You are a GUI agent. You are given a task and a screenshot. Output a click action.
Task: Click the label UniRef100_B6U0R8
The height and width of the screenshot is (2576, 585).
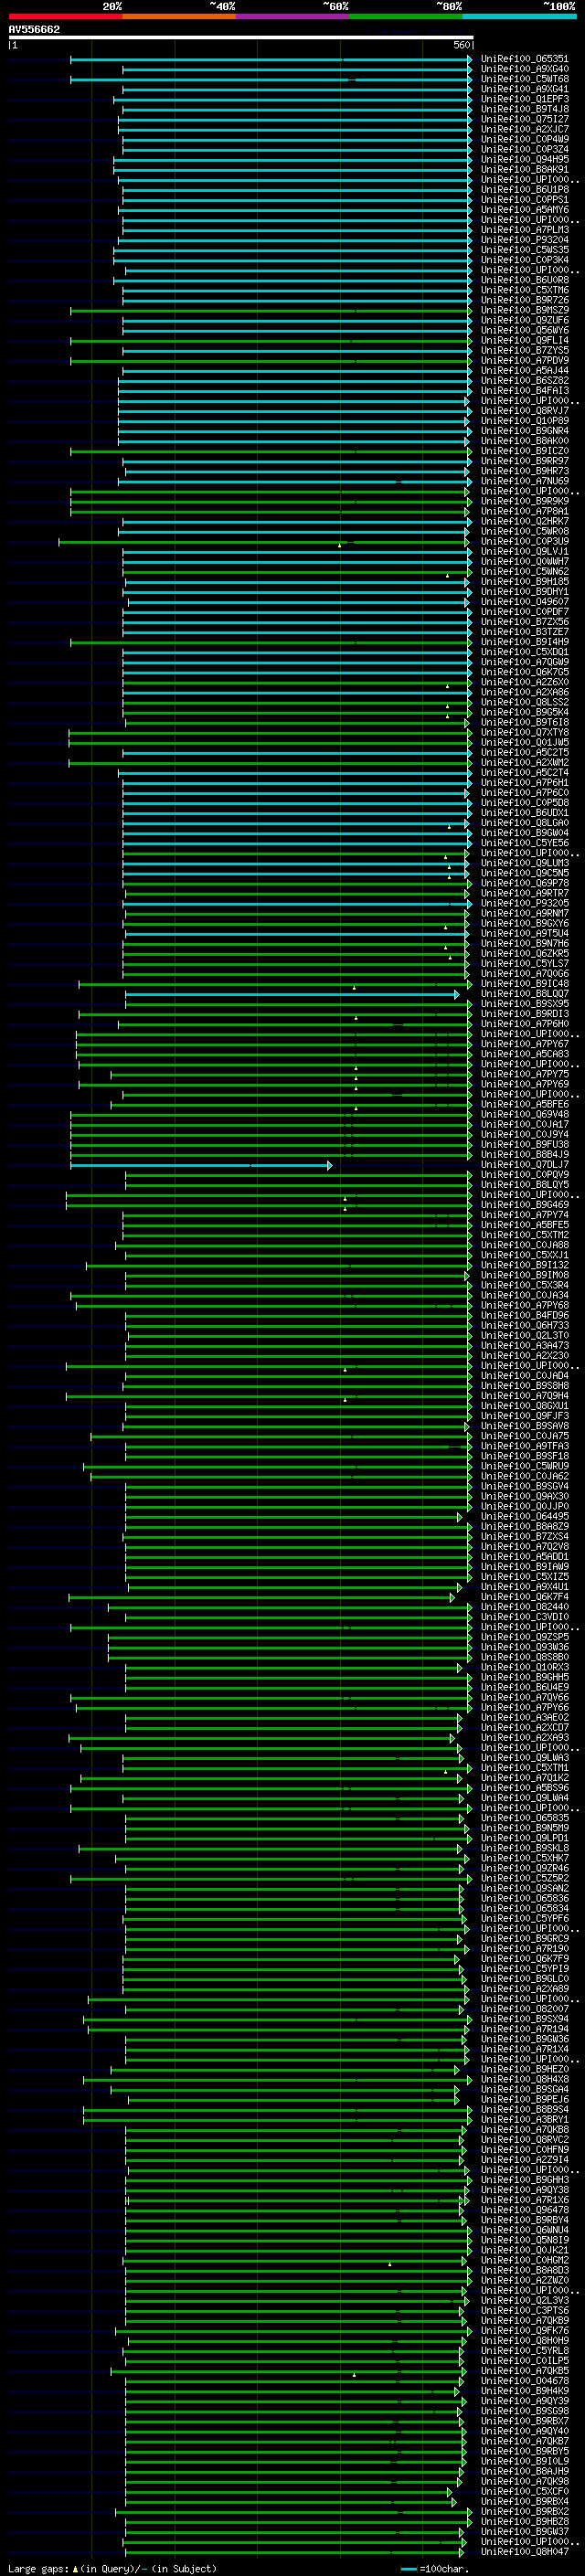click(524, 280)
